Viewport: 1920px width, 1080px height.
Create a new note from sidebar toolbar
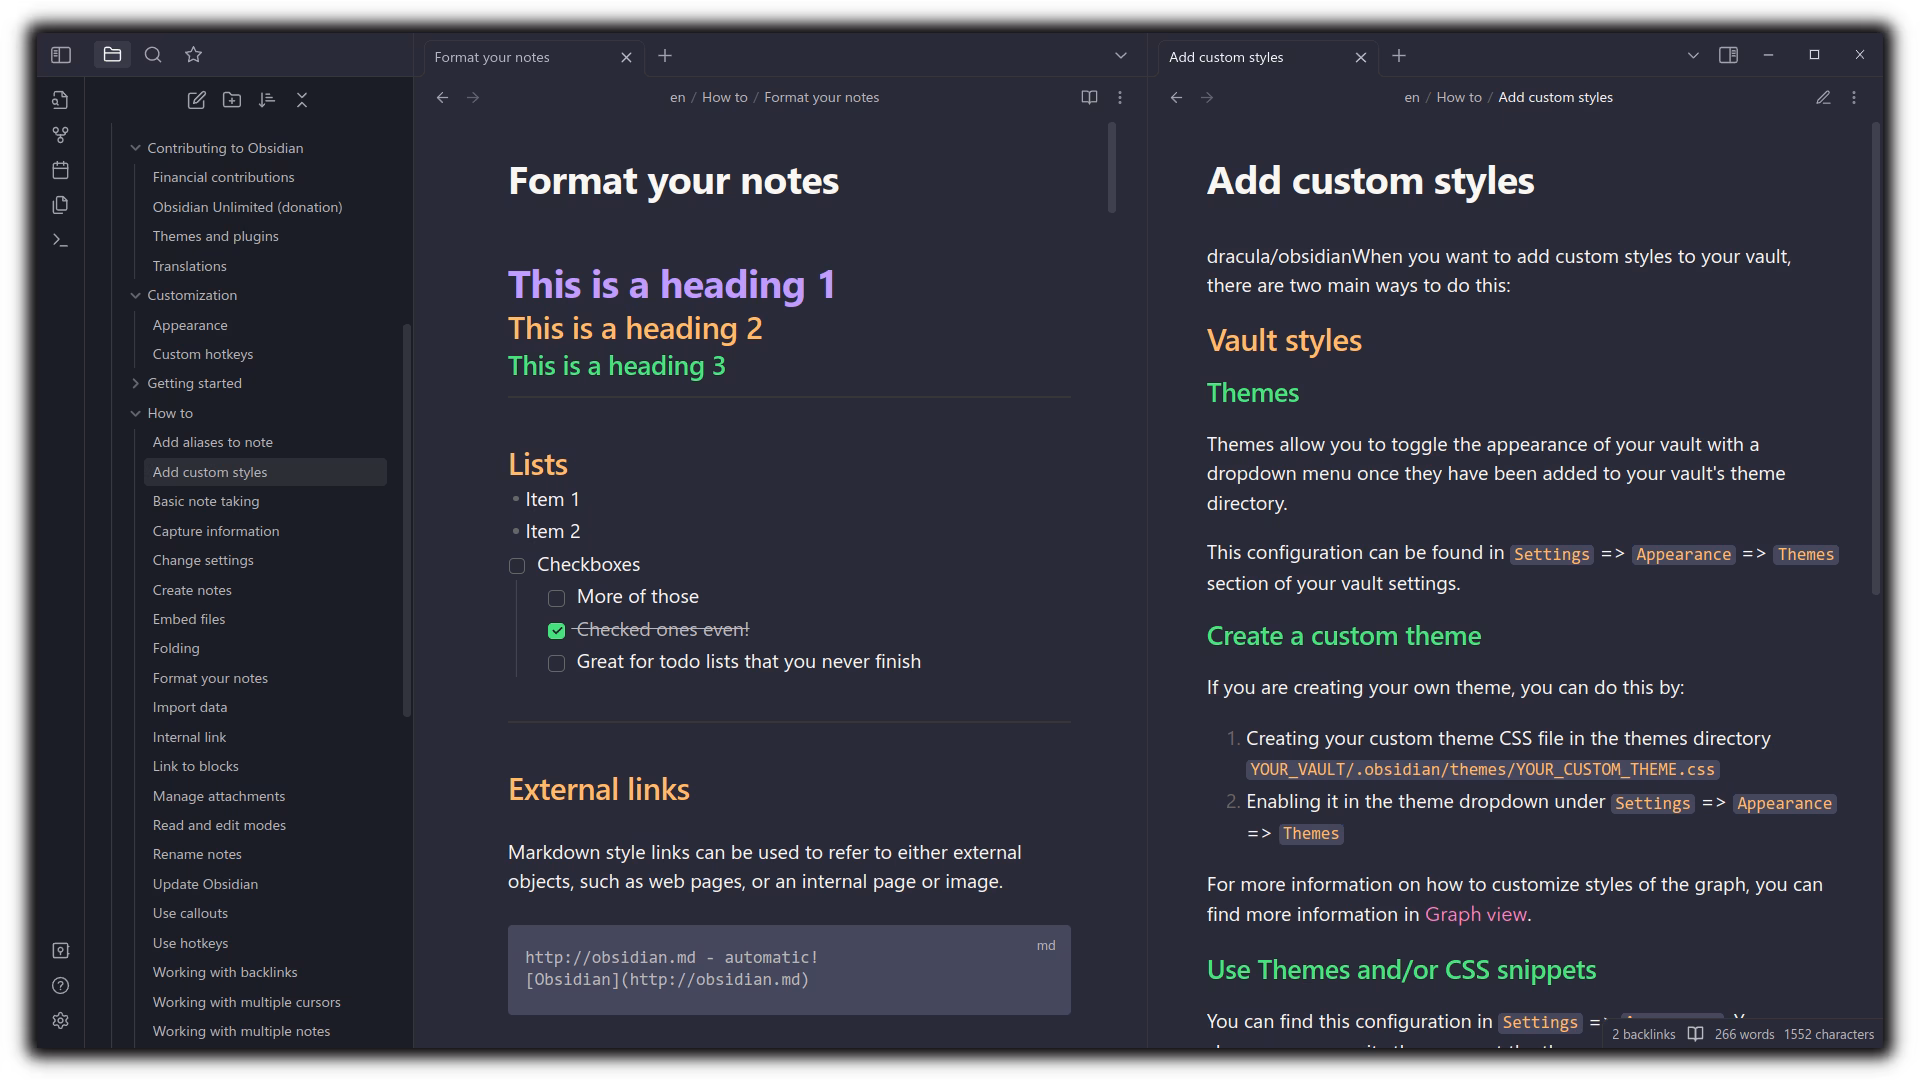[x=197, y=100]
